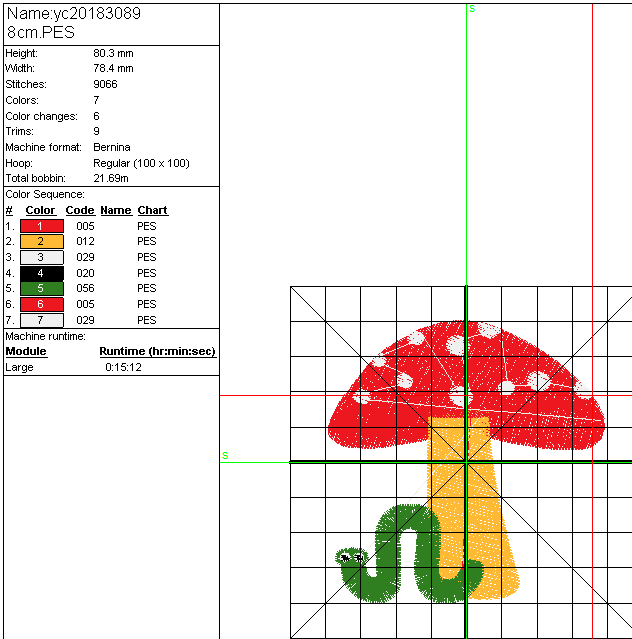Viewport: 632px width, 639px height.
Task: Click white color swatch number 3
Action: (x=42, y=257)
